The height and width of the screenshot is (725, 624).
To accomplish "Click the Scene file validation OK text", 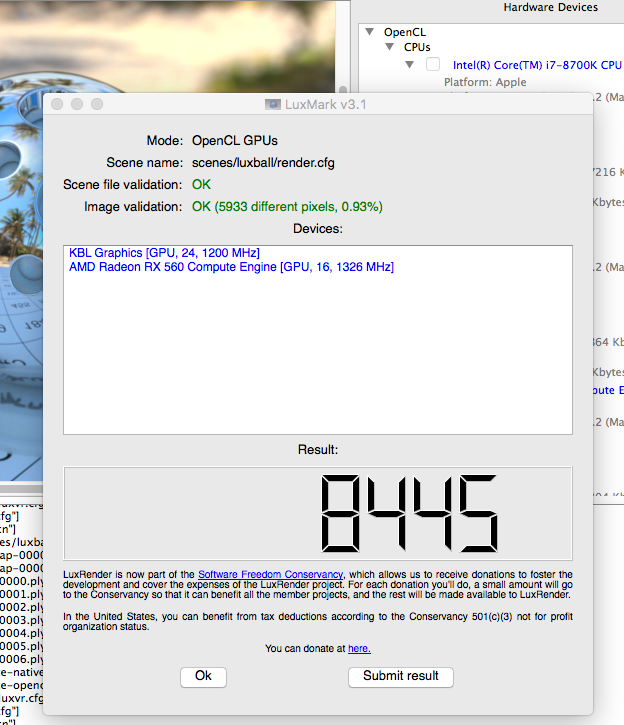I will (201, 184).
